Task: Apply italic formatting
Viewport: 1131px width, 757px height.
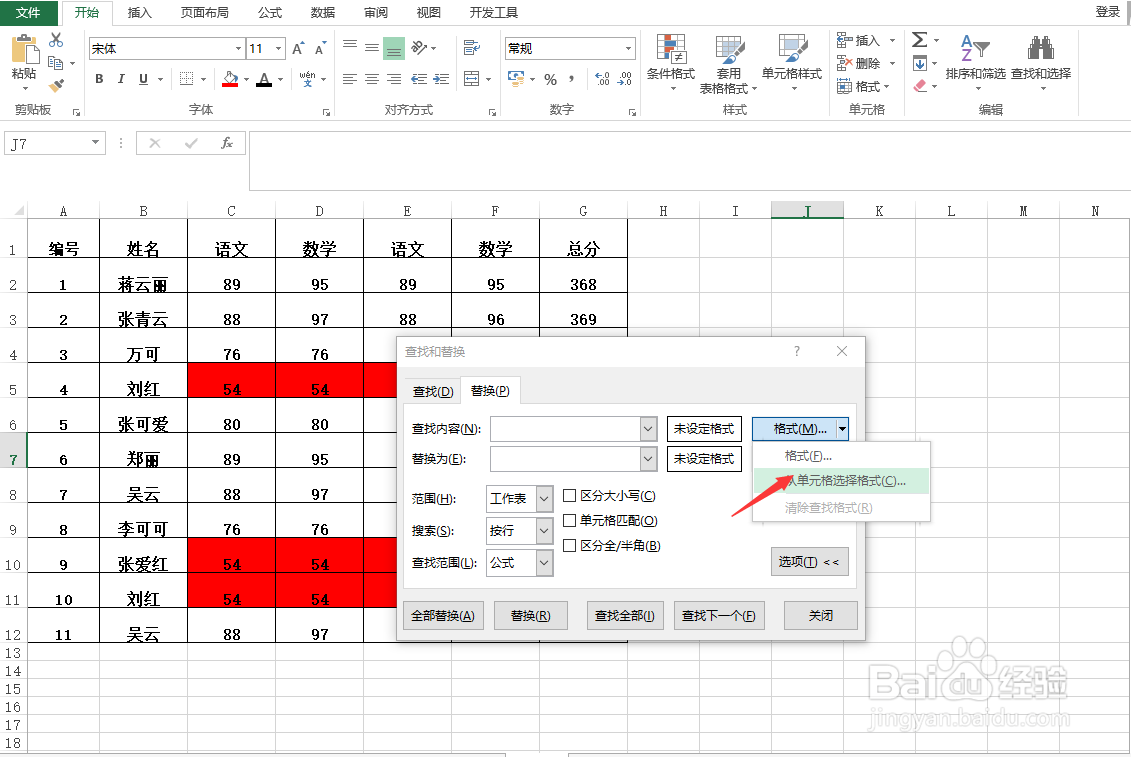Action: (121, 79)
